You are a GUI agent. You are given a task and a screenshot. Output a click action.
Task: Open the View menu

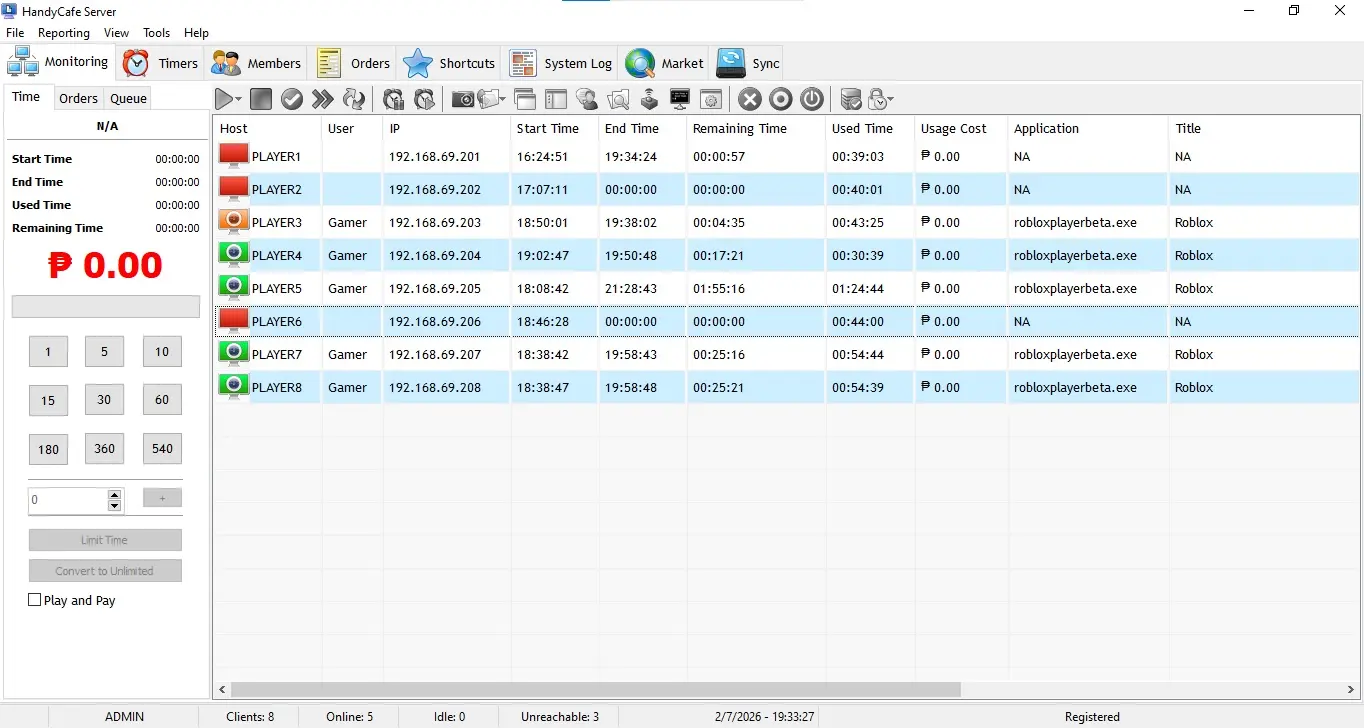117,33
